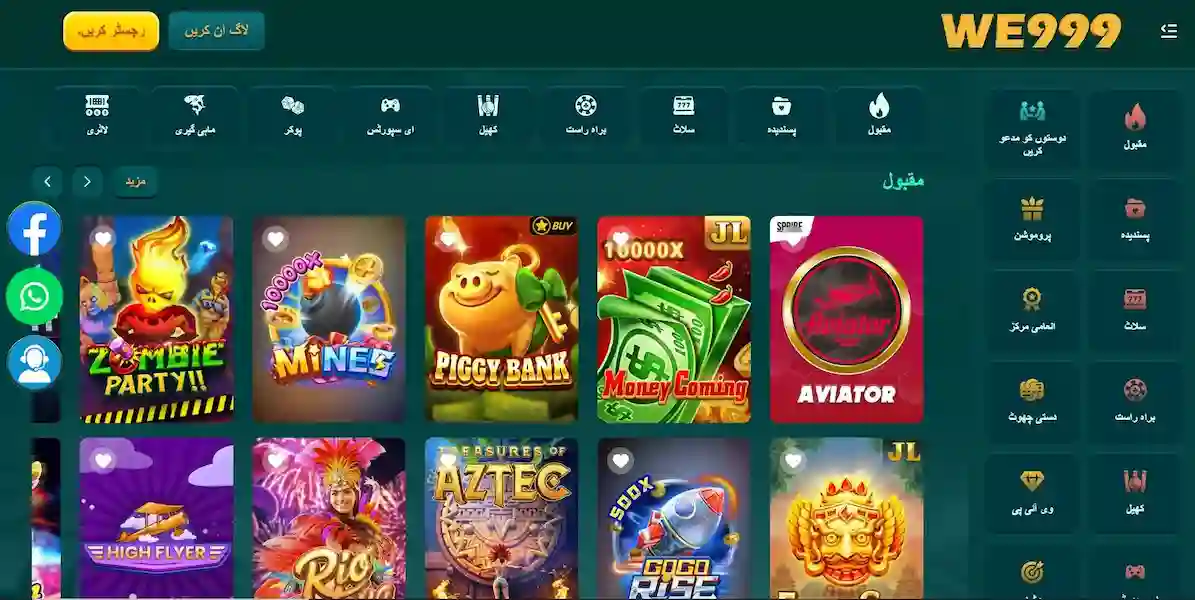
Task: Collapse the sidebar with the menu icon
Action: (1168, 31)
